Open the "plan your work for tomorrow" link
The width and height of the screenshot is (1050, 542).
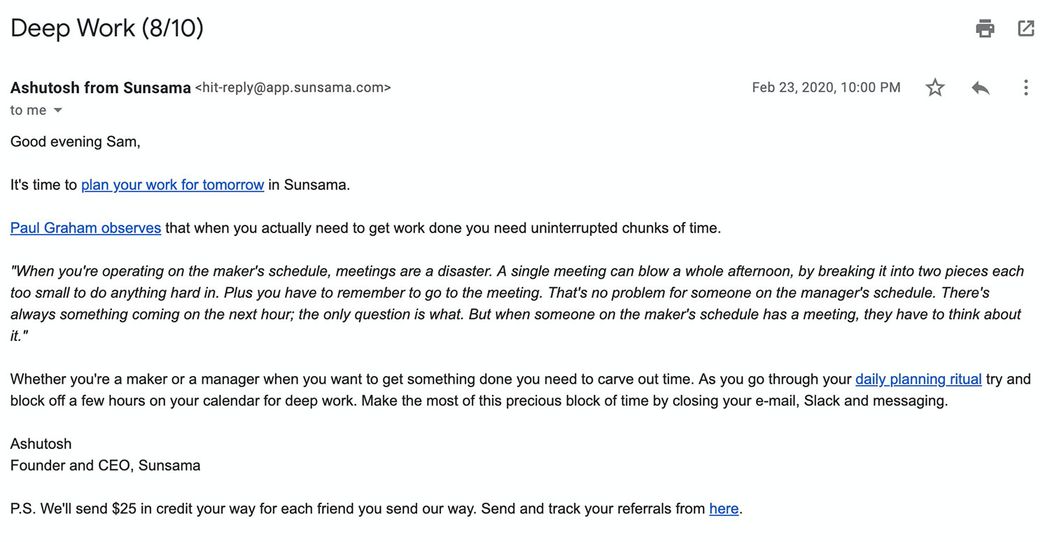pos(172,185)
